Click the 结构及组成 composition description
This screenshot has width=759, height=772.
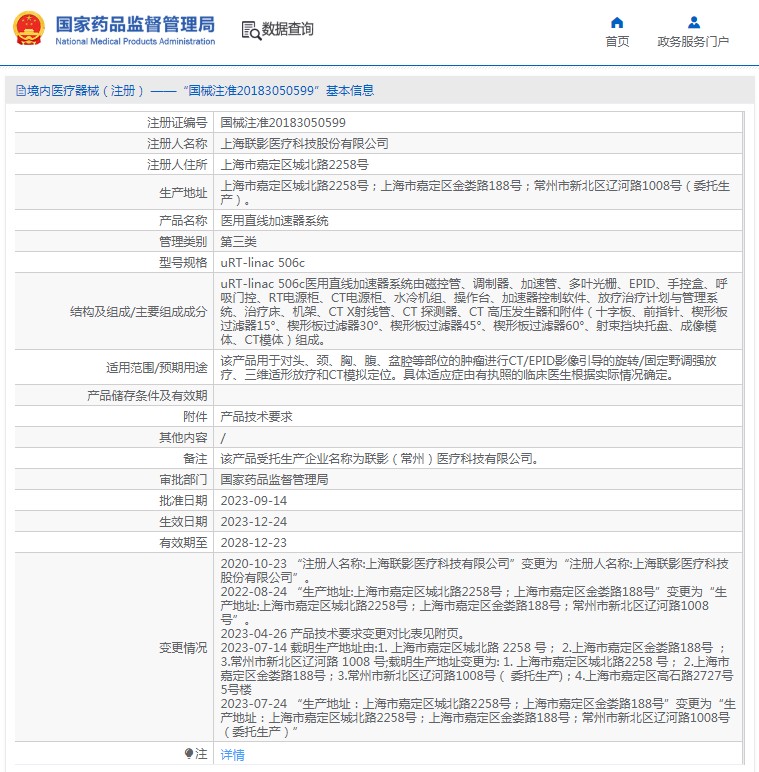474,312
